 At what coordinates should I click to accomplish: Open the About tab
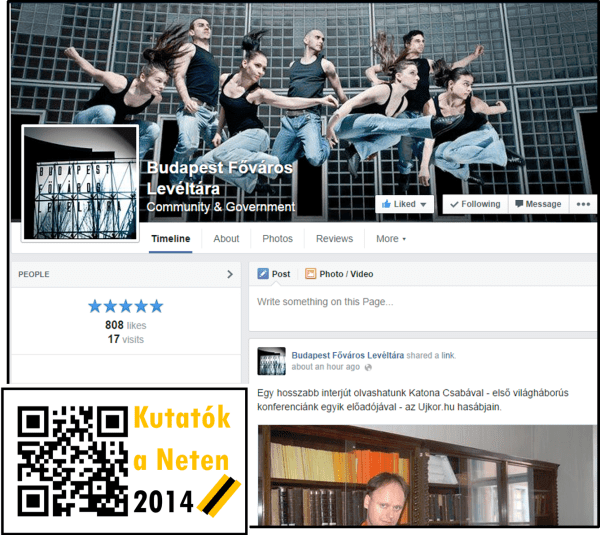coord(226,239)
